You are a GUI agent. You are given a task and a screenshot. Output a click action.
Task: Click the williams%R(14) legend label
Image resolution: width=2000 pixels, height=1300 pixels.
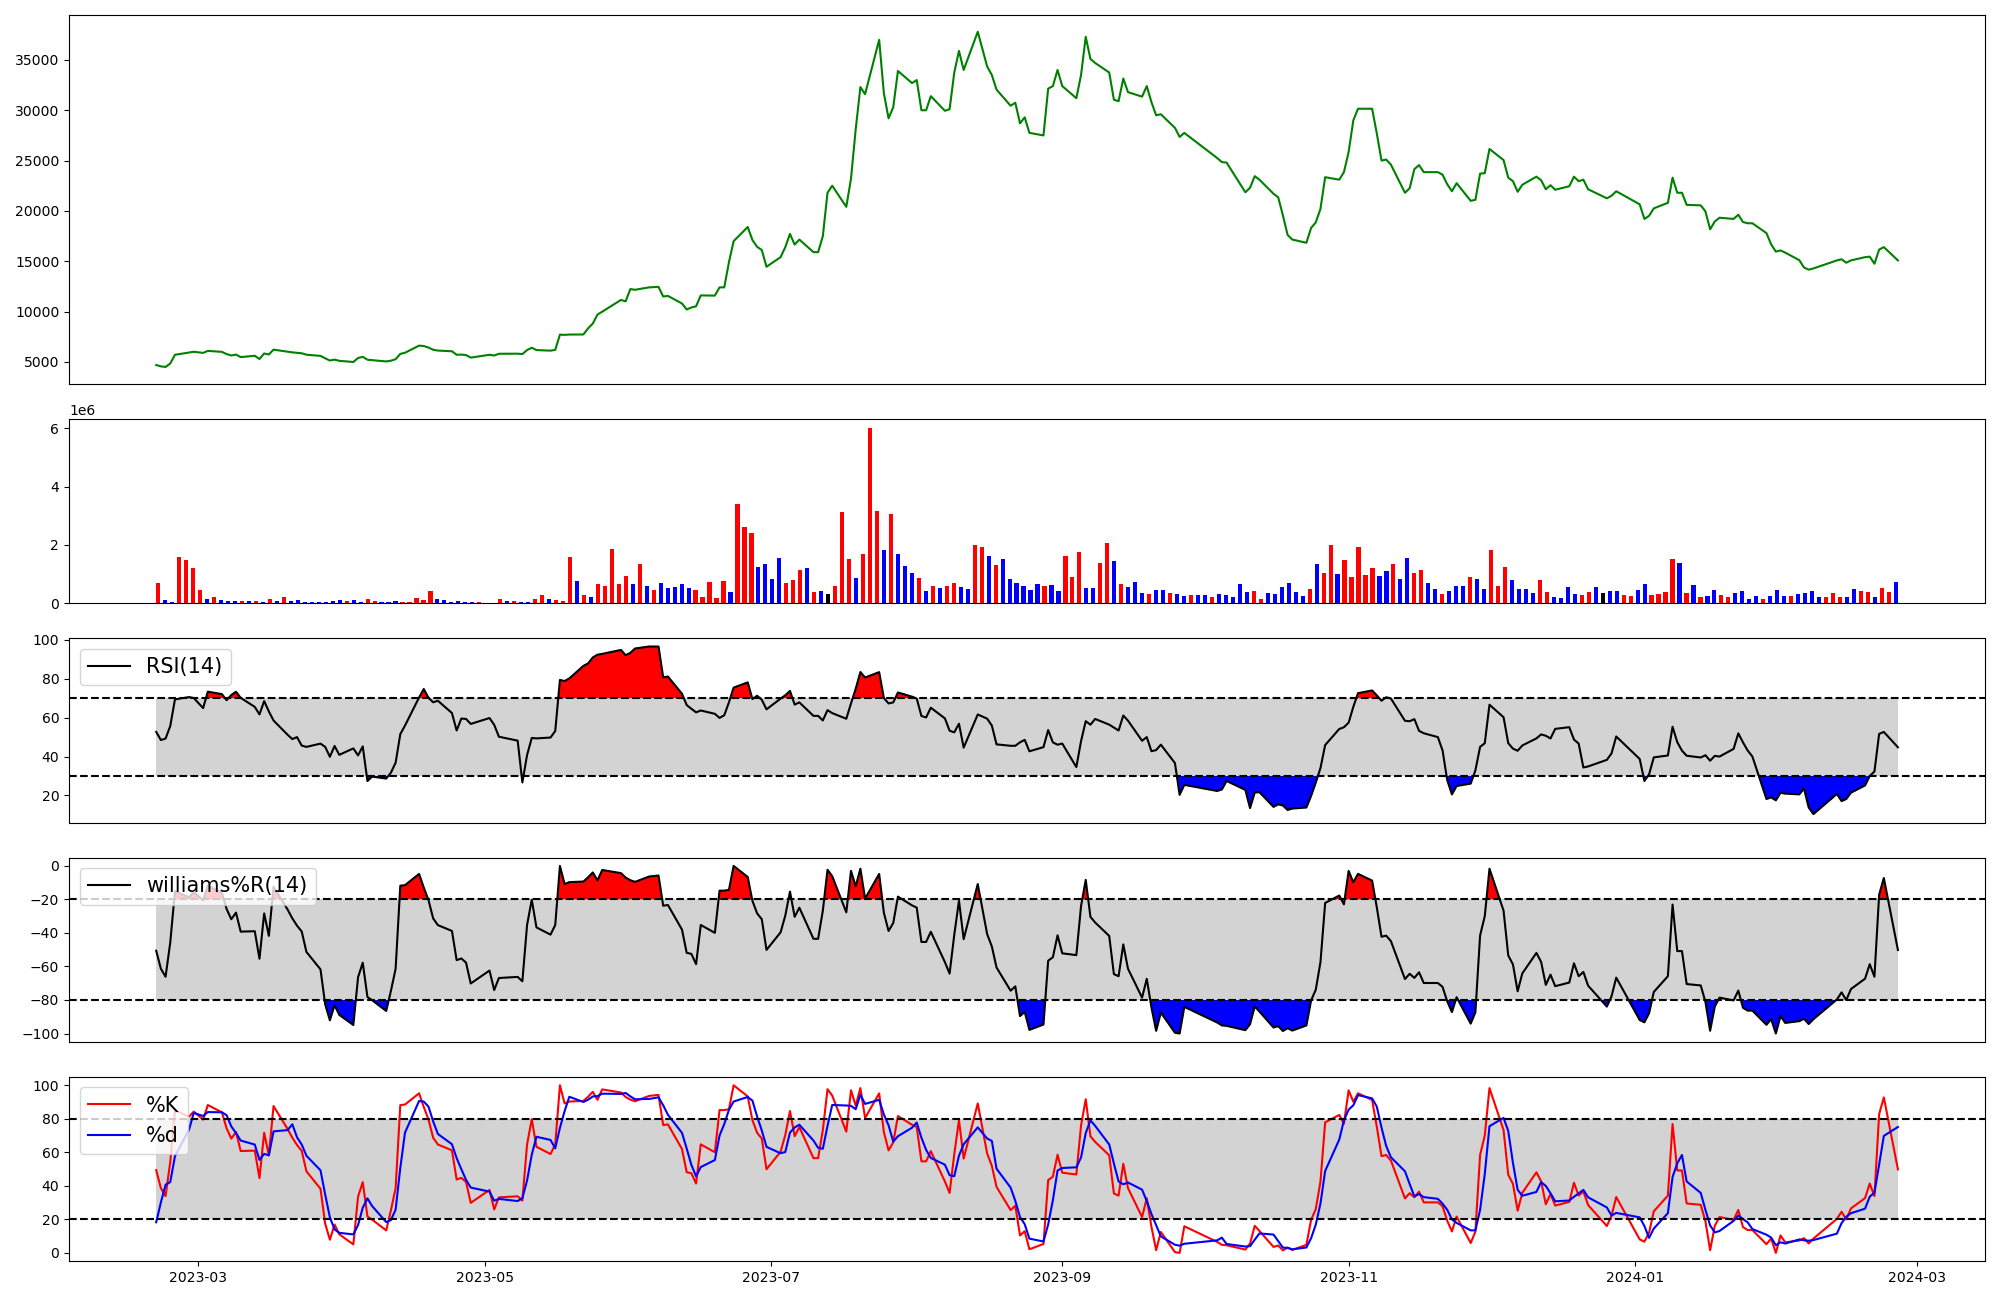tap(226, 885)
